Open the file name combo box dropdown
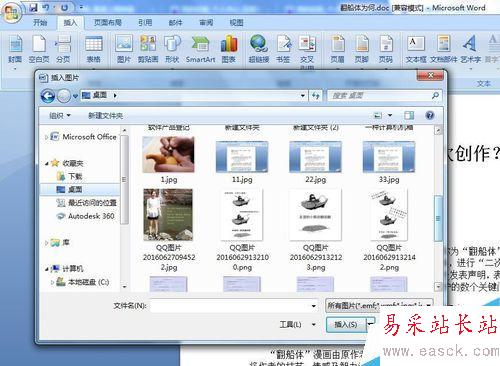 [x=314, y=306]
